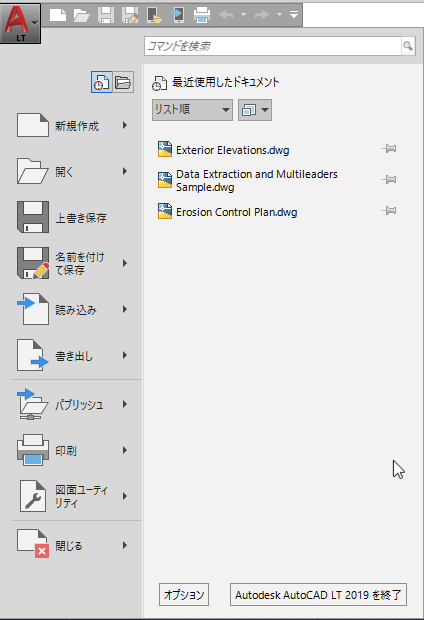The width and height of the screenshot is (424, 620).
Task: Click Erosion Control Plan.dwg file icon
Action: (165, 211)
